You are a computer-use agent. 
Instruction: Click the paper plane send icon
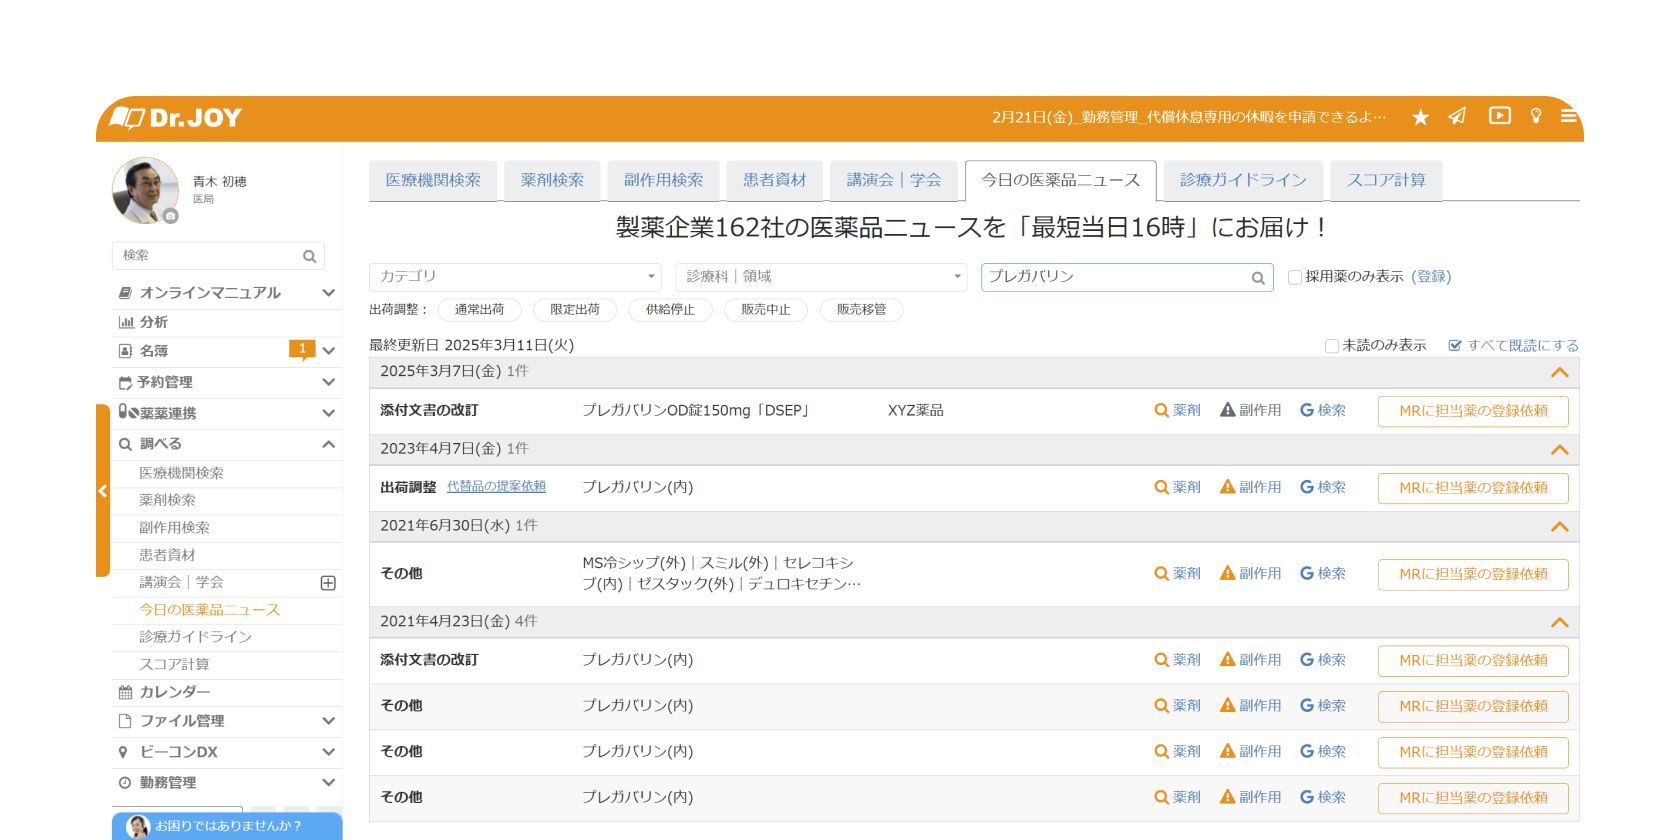[1457, 116]
